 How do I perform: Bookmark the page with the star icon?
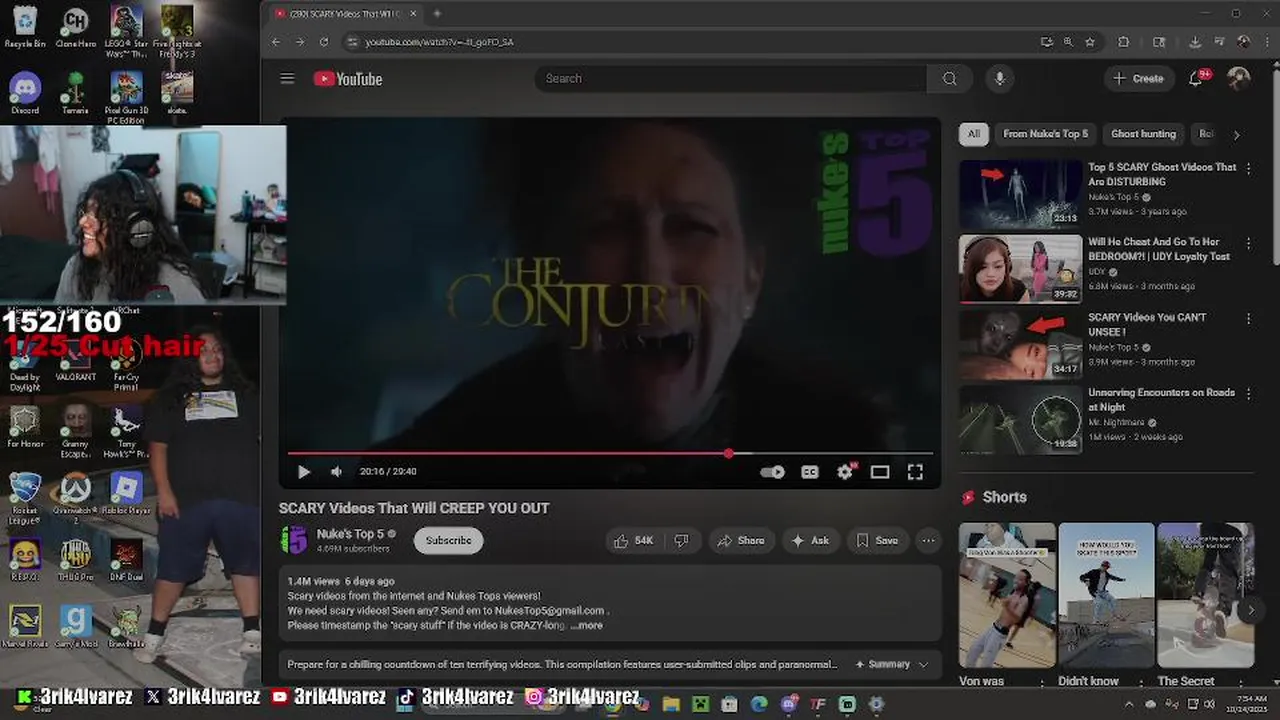tap(1090, 42)
